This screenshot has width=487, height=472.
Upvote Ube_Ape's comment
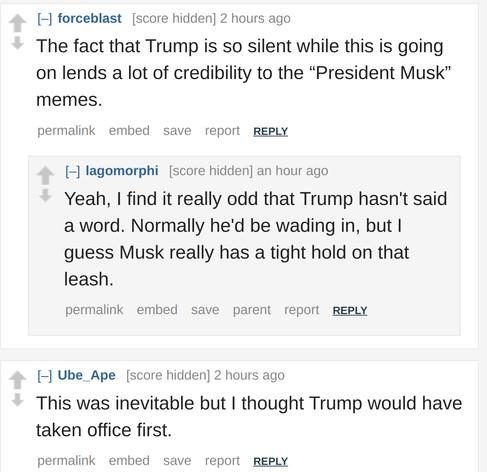point(17,380)
